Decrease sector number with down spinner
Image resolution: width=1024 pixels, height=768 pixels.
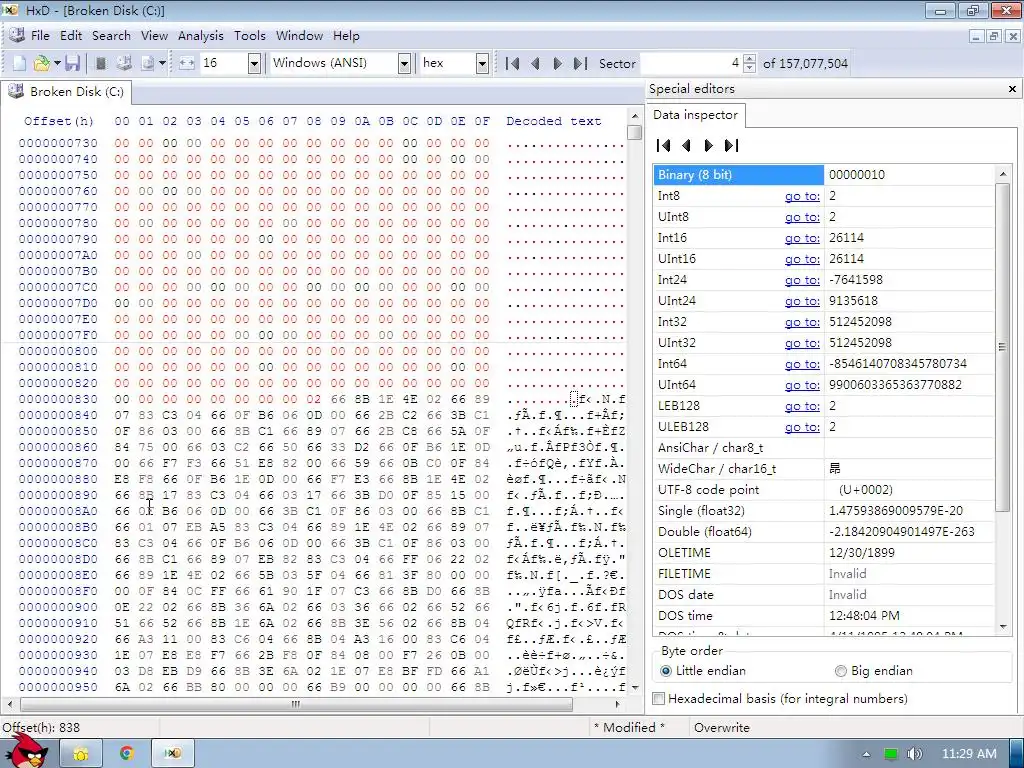tap(750, 68)
